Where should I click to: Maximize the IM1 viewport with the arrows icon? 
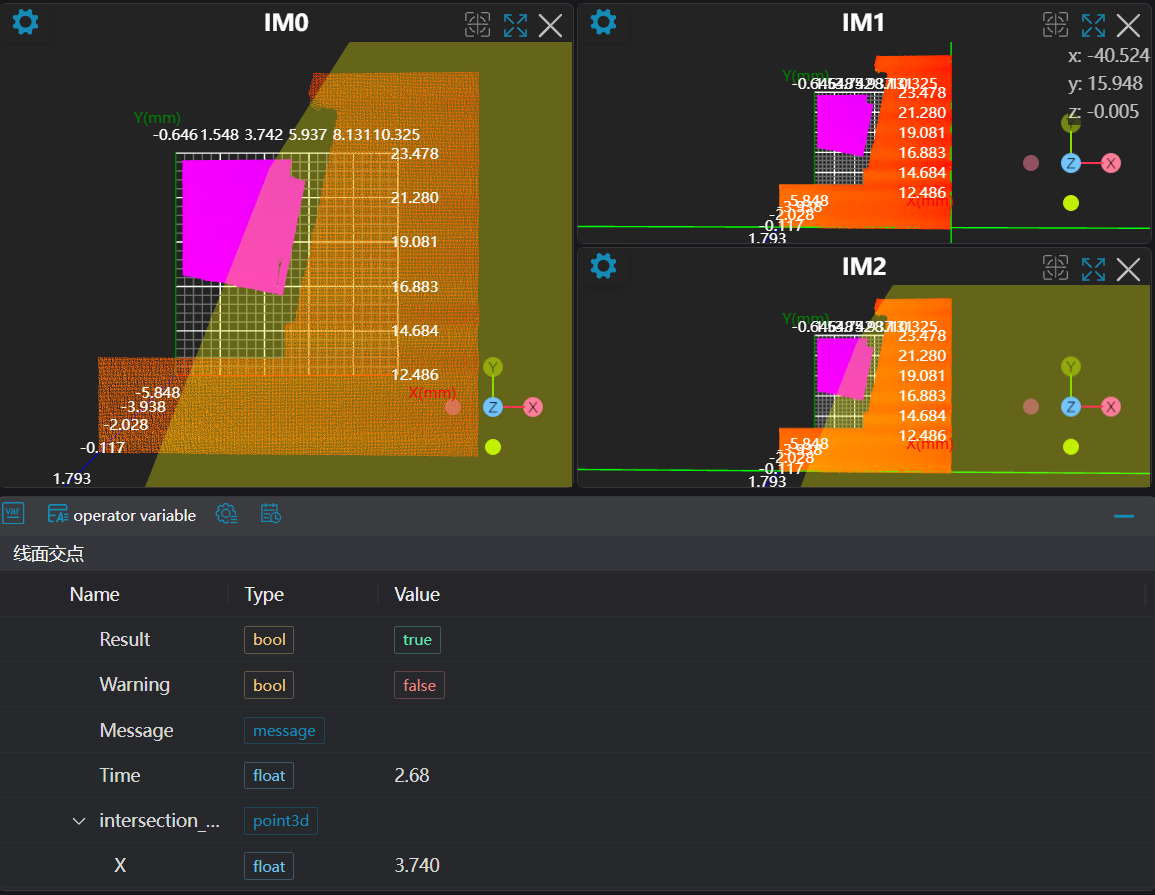pos(1093,25)
